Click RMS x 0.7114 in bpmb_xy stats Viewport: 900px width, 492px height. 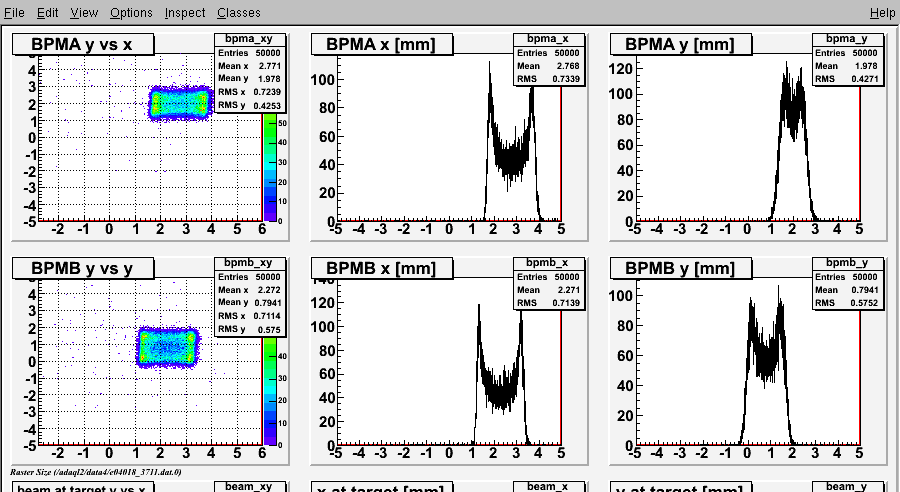(249, 316)
